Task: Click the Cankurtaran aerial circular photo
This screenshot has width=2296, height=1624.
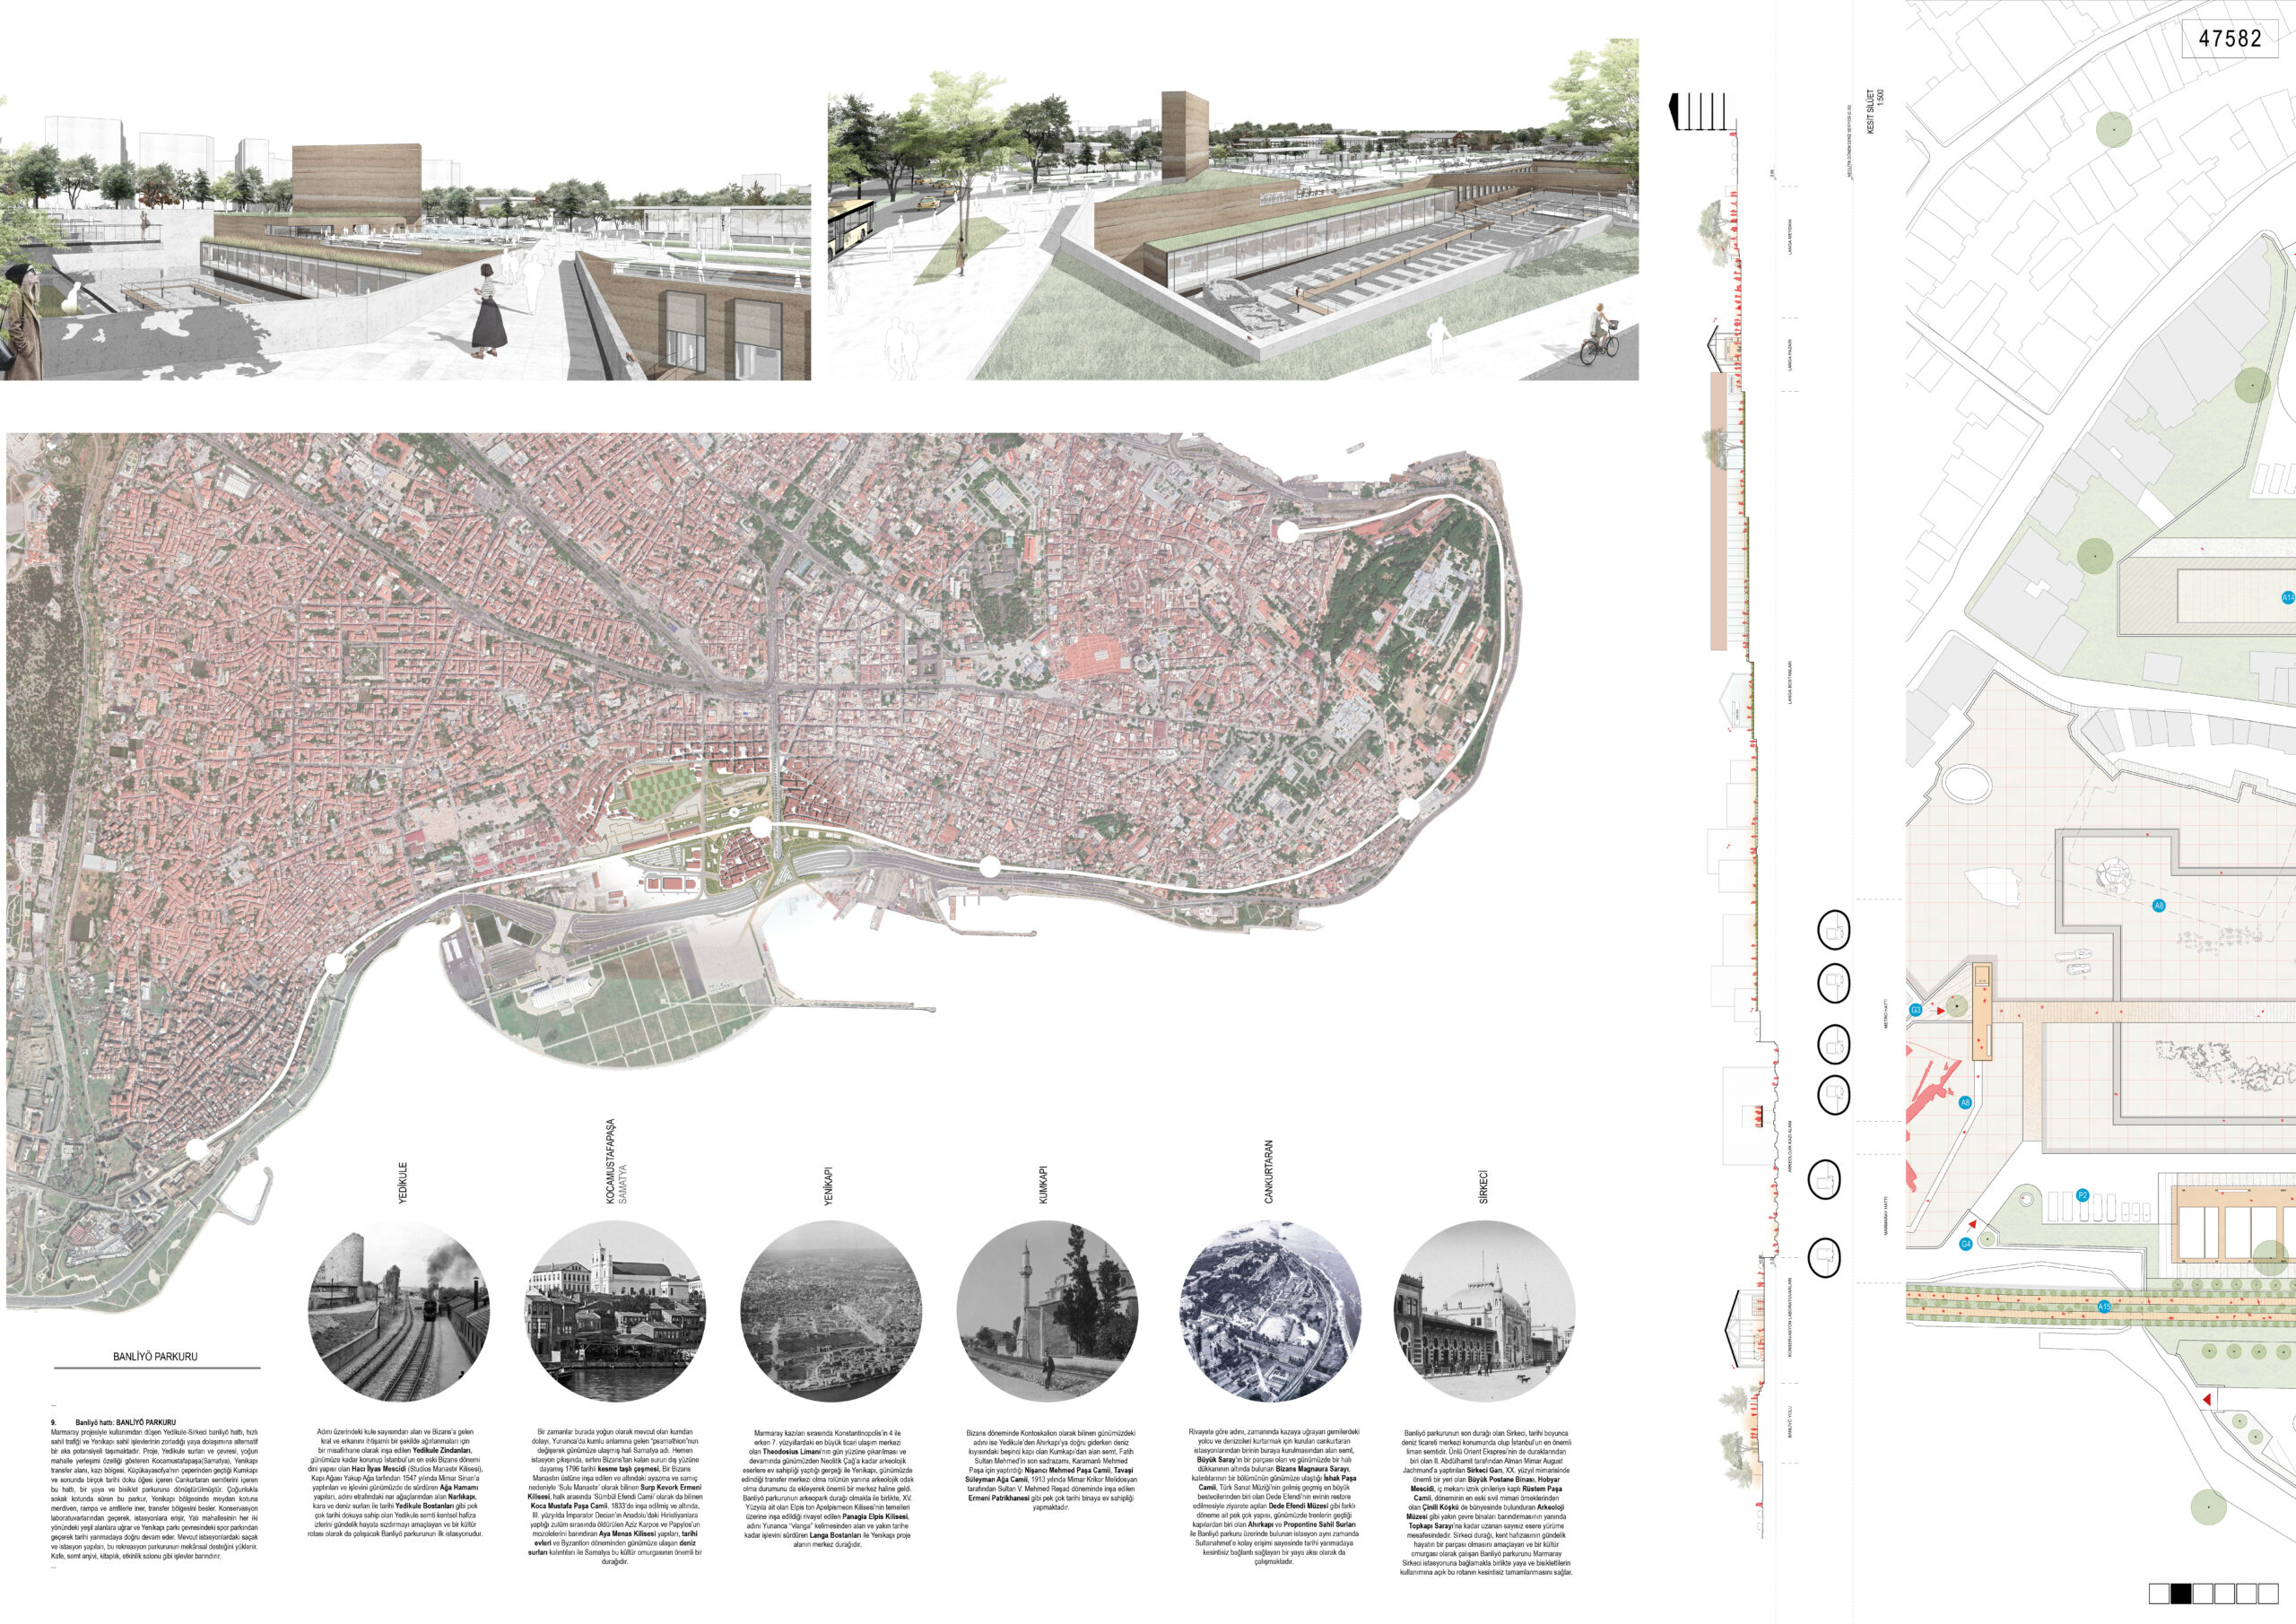Action: (1269, 1311)
